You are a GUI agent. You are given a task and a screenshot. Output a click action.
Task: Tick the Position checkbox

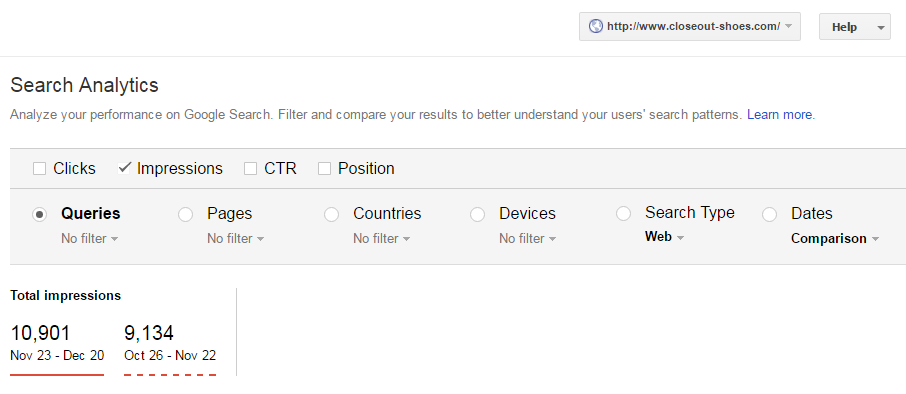pyautogui.click(x=325, y=169)
